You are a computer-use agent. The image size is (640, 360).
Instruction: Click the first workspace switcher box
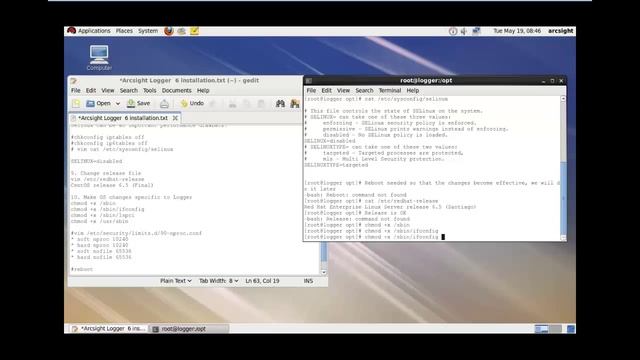point(542,329)
